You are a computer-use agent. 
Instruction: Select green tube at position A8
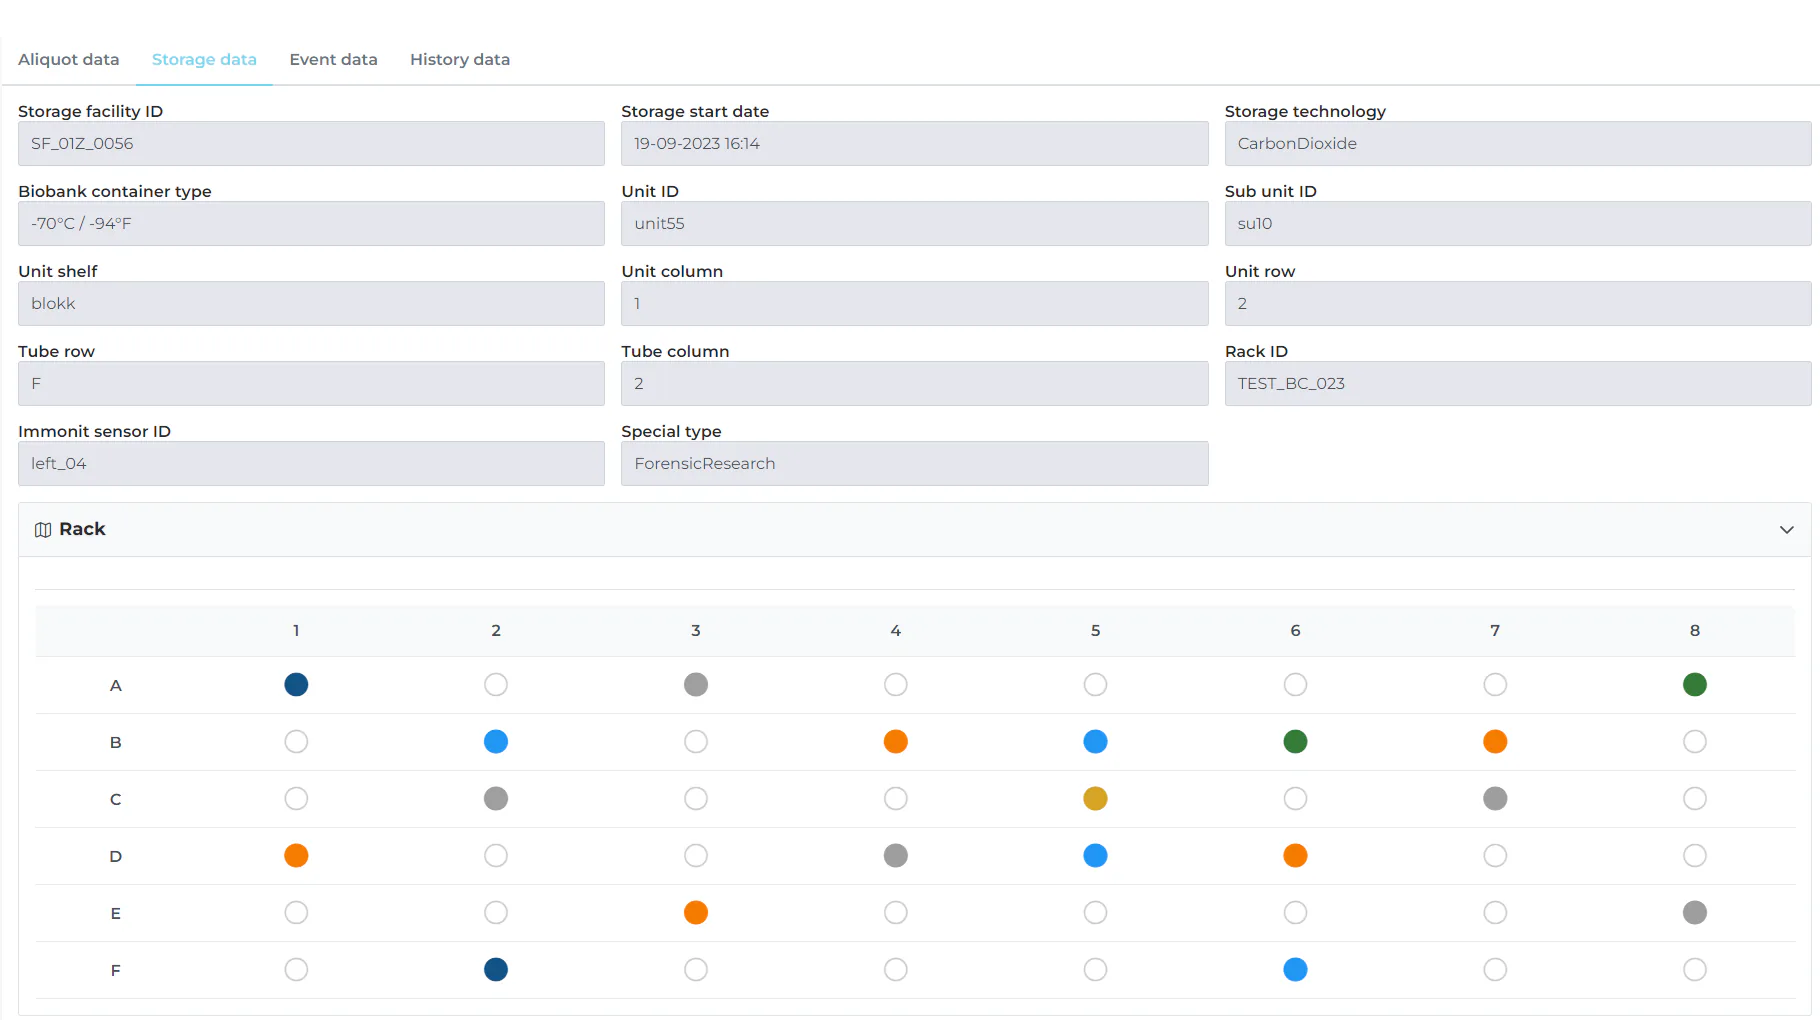tap(1694, 685)
